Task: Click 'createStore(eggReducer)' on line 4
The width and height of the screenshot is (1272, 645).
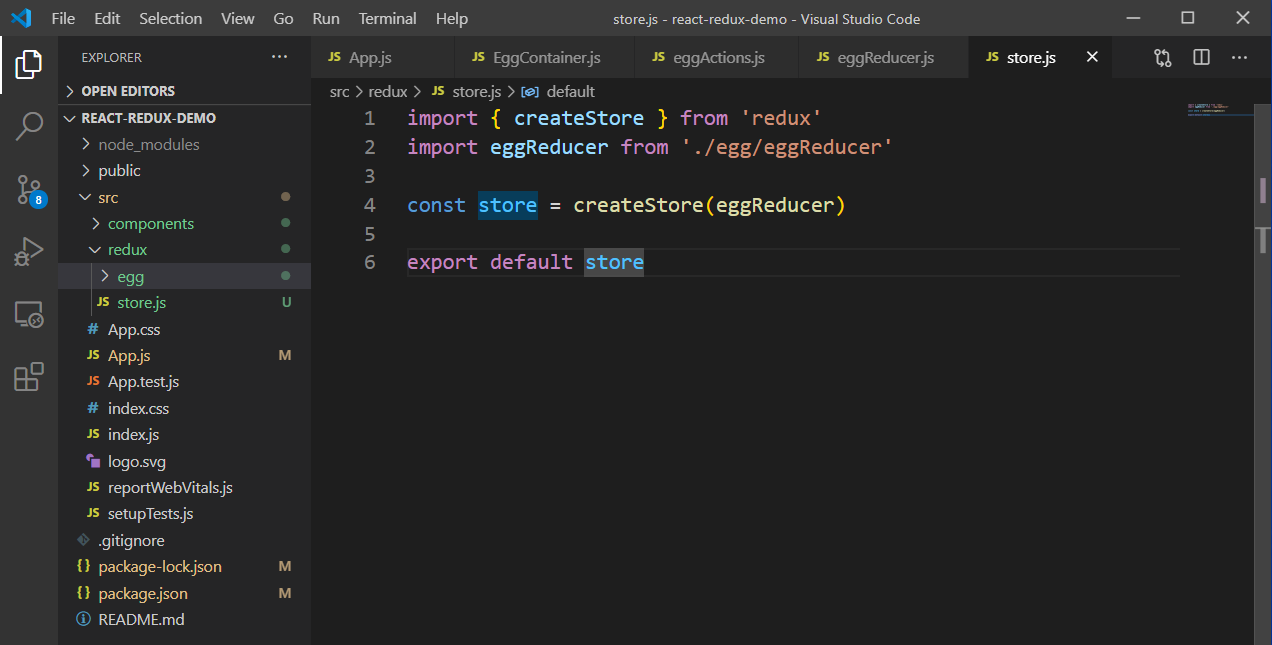Action: click(709, 205)
